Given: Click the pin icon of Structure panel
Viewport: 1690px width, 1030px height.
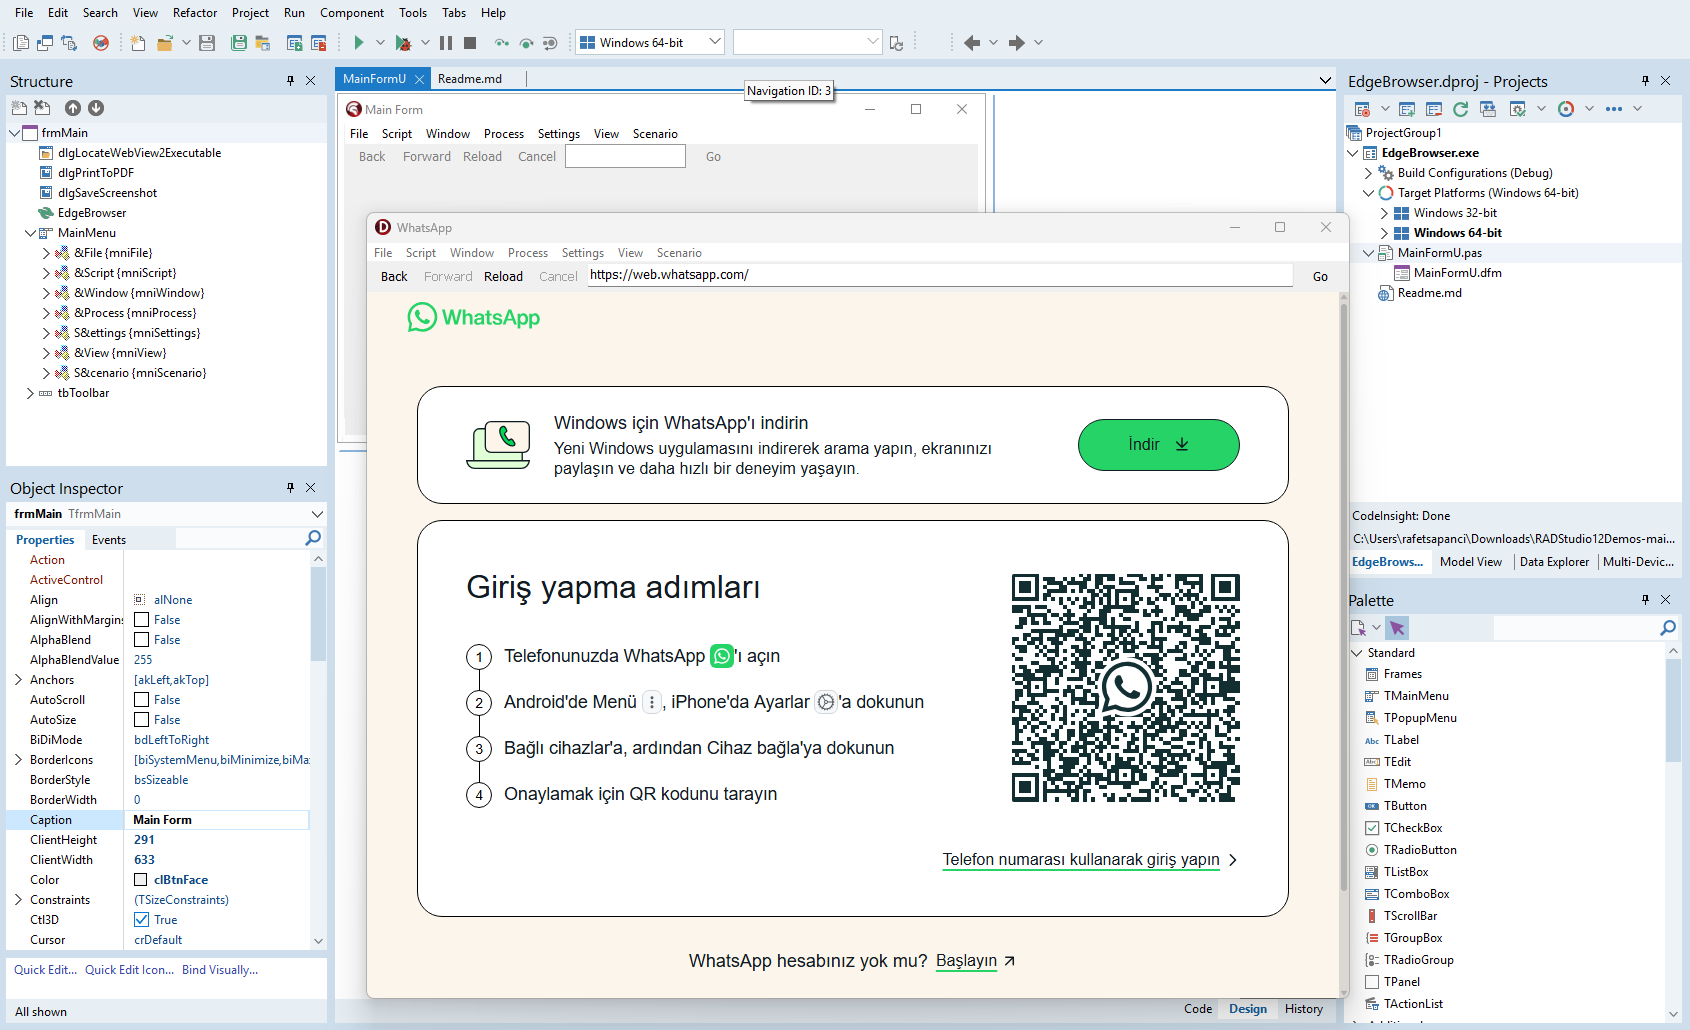Looking at the screenshot, I should coord(291,81).
